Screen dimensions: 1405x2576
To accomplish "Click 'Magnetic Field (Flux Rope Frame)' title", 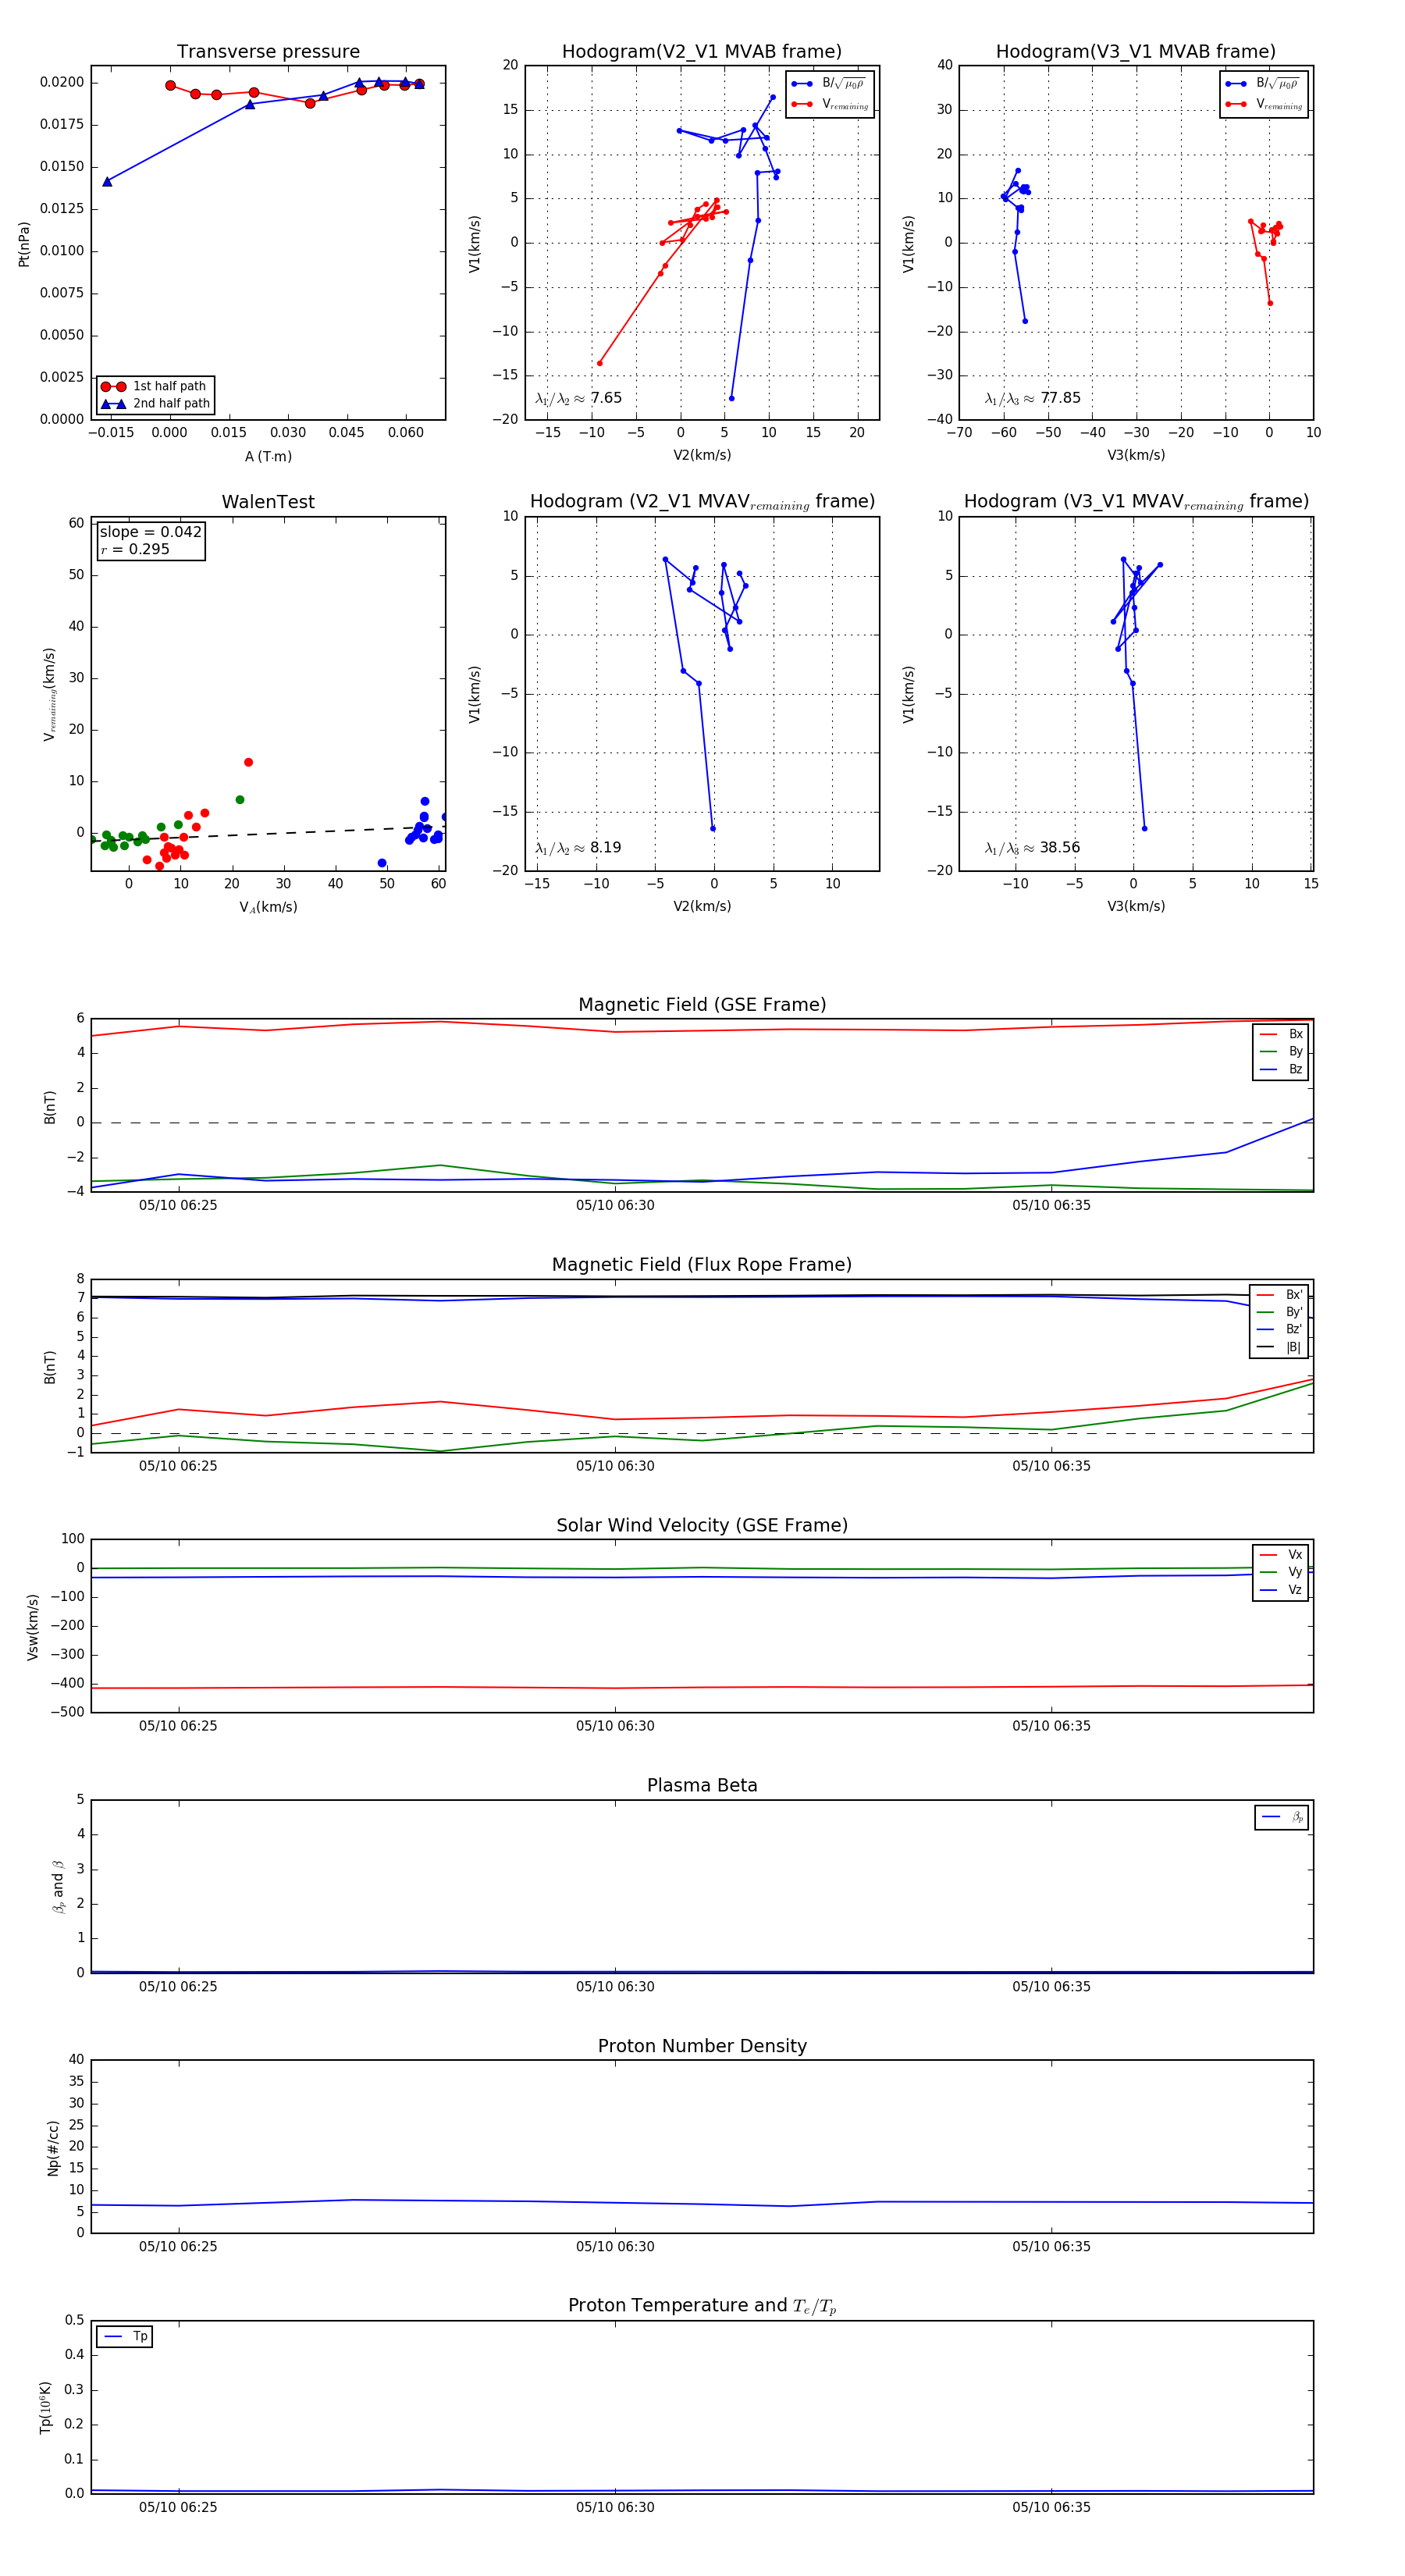I will tap(702, 1265).
